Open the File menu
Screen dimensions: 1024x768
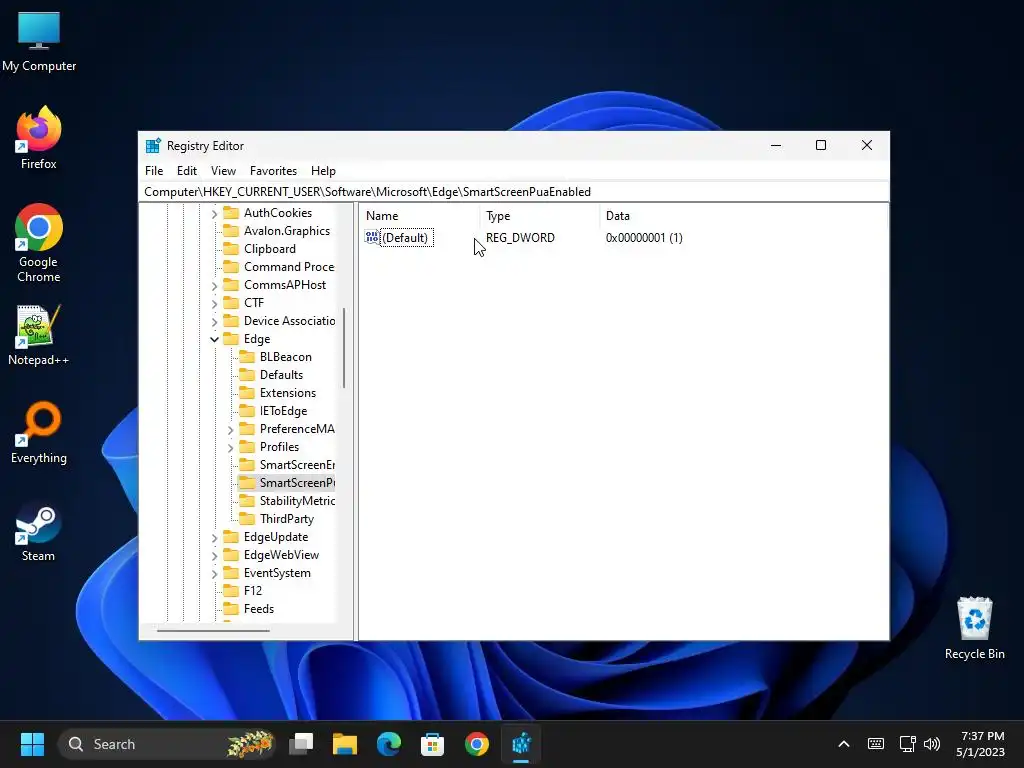click(154, 171)
